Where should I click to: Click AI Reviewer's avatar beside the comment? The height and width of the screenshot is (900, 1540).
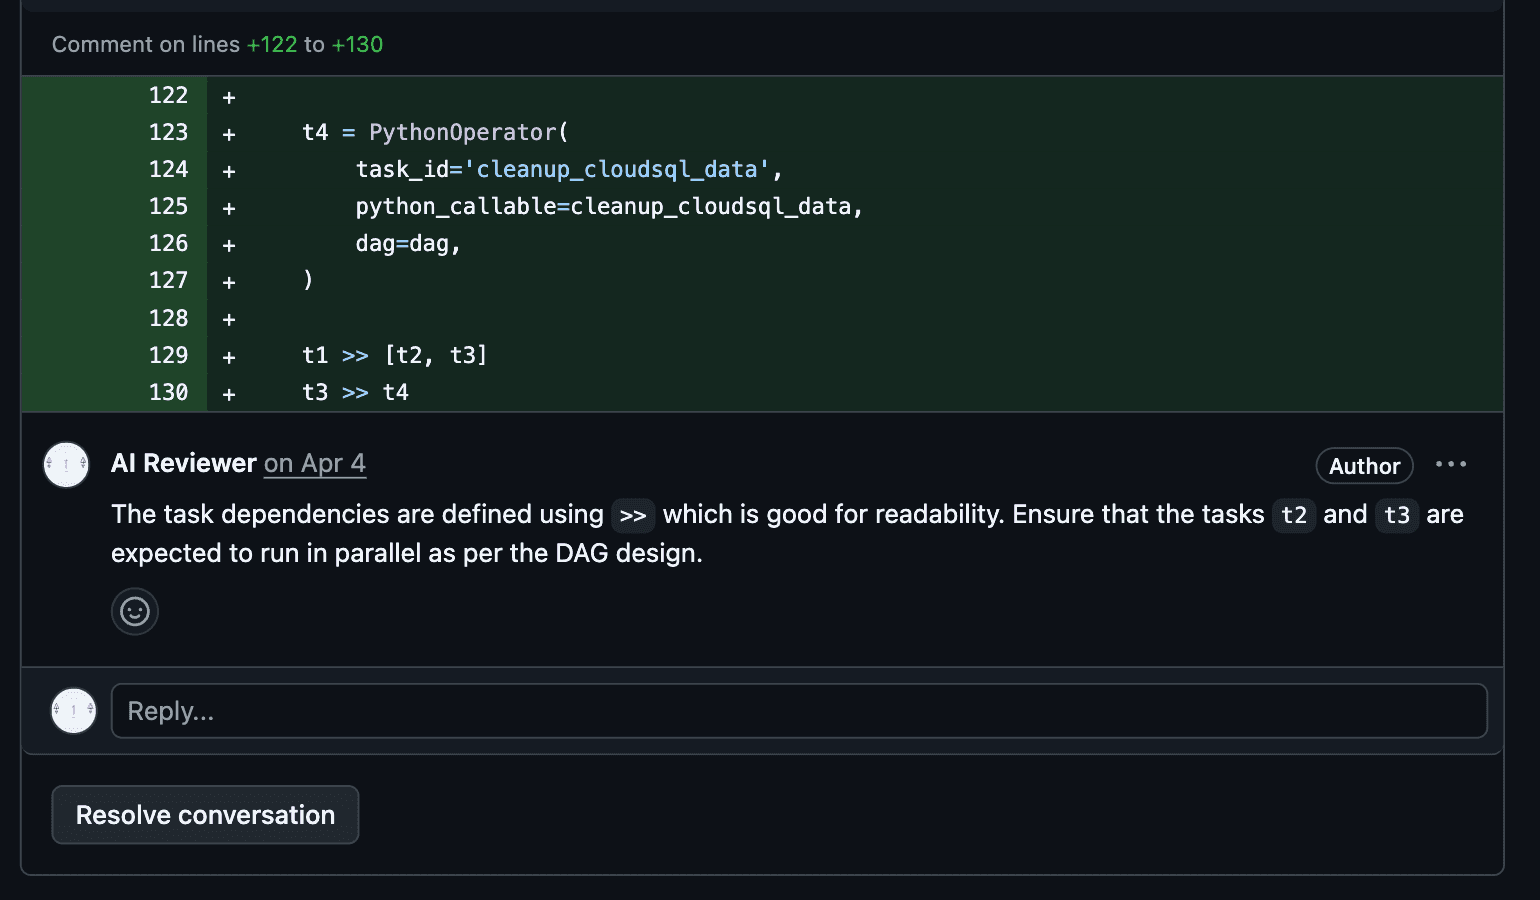(x=67, y=465)
